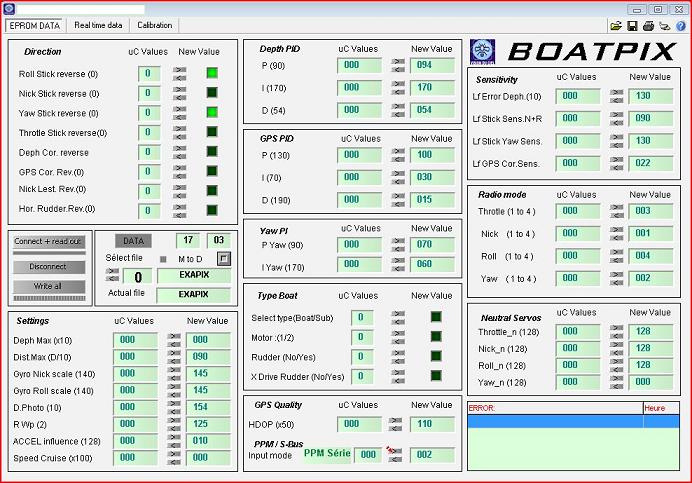
Task: Click the blue help question mark icon
Action: pos(679,25)
